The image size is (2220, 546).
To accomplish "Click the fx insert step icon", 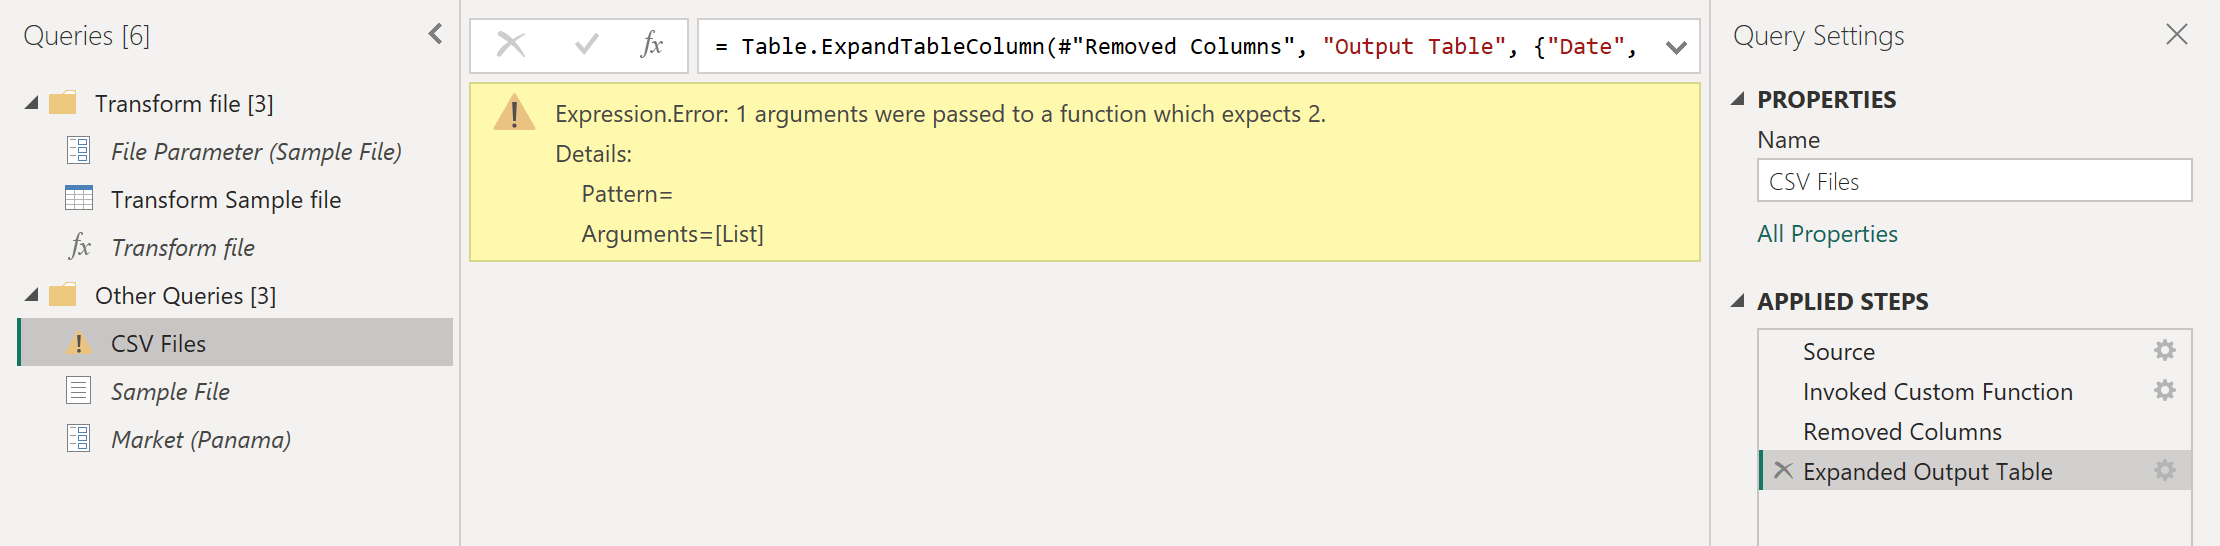I will pos(652,45).
